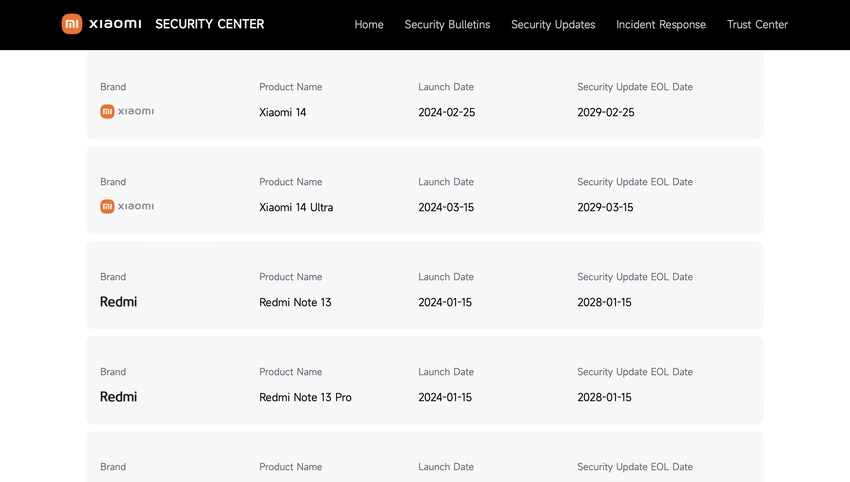This screenshot has height=482, width=850.
Task: Click the SECURITY CENTER title
Action: coord(210,24)
